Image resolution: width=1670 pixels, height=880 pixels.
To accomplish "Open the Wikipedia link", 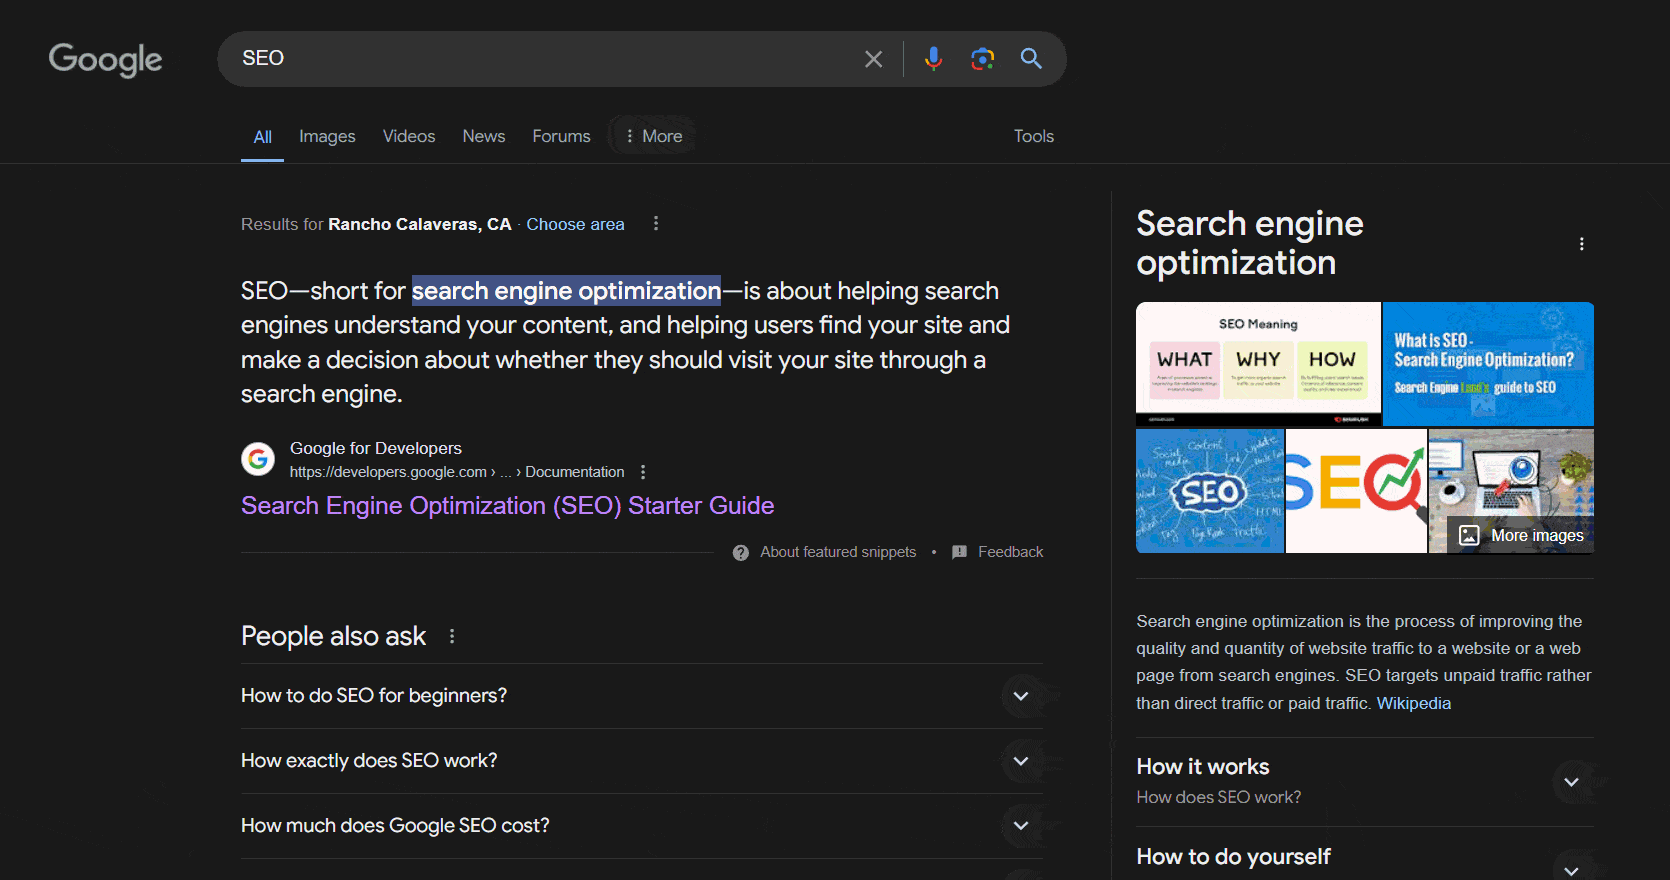I will pyautogui.click(x=1413, y=703).
